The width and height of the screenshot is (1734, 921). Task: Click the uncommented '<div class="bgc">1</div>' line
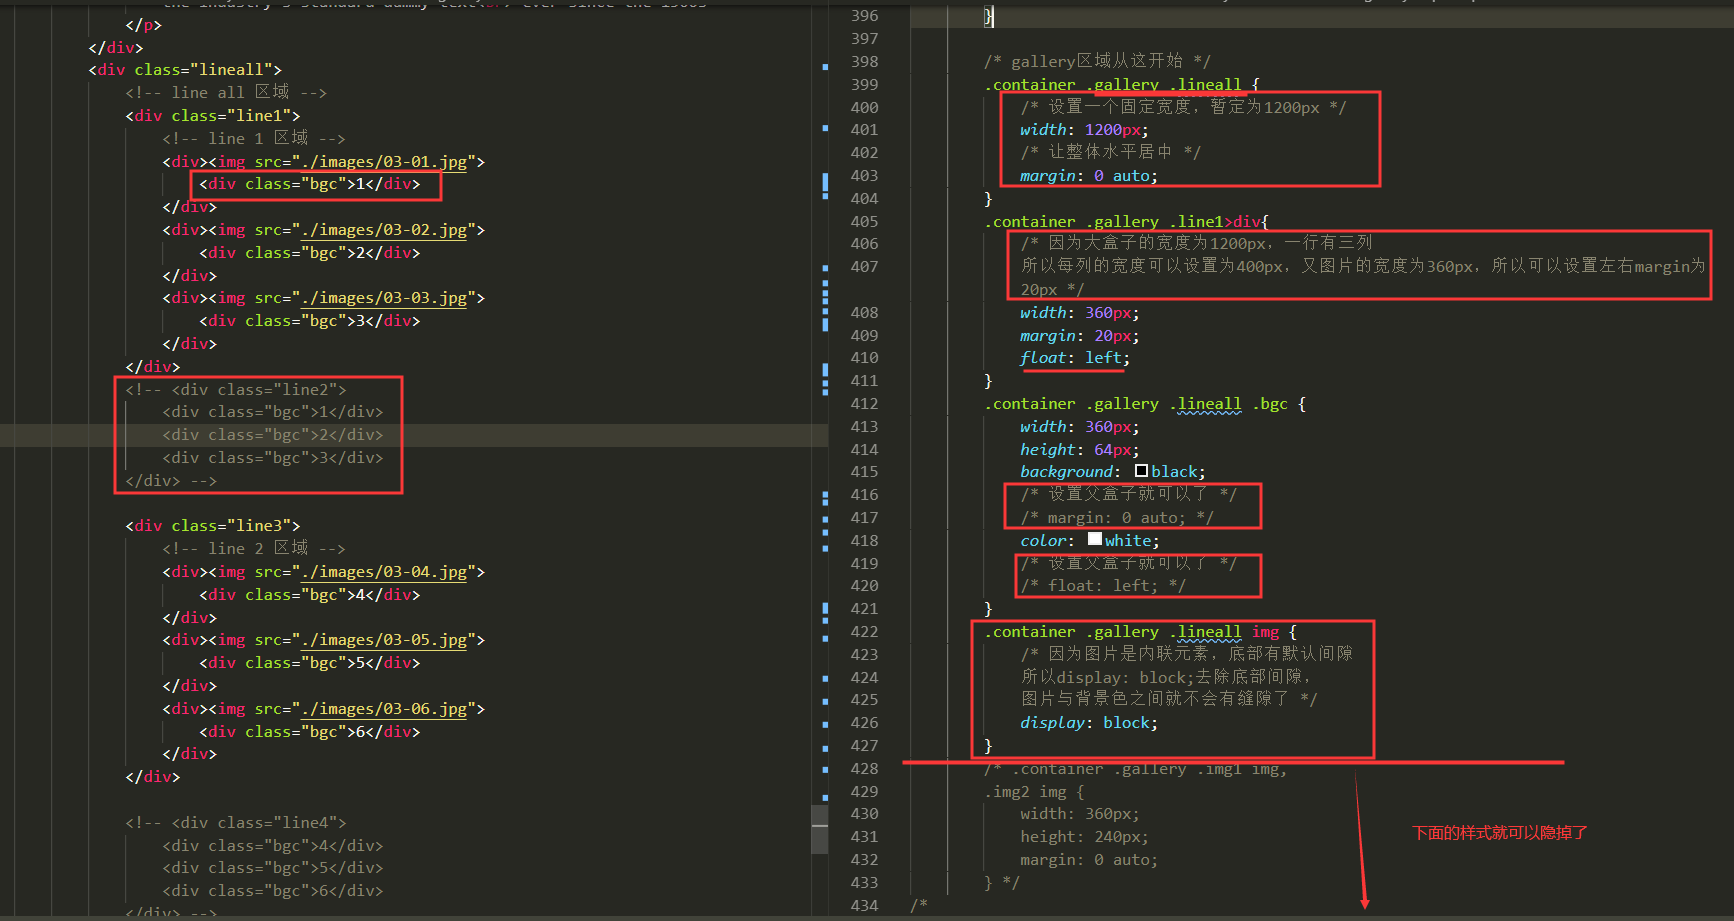(x=310, y=184)
